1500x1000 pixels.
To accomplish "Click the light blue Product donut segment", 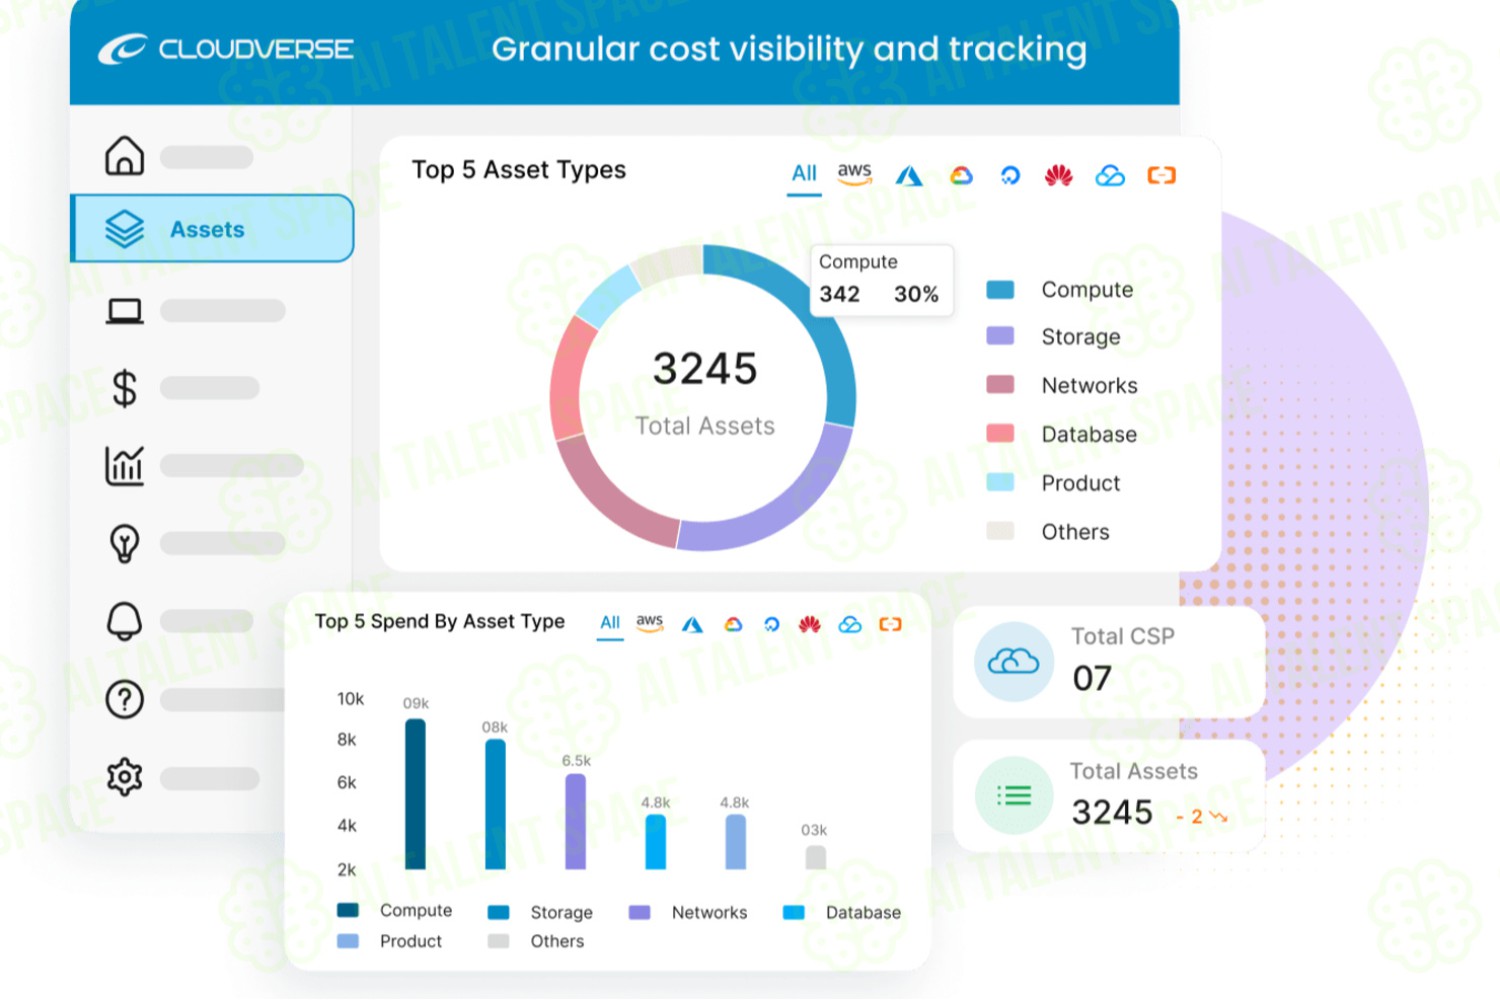I will (x=608, y=297).
